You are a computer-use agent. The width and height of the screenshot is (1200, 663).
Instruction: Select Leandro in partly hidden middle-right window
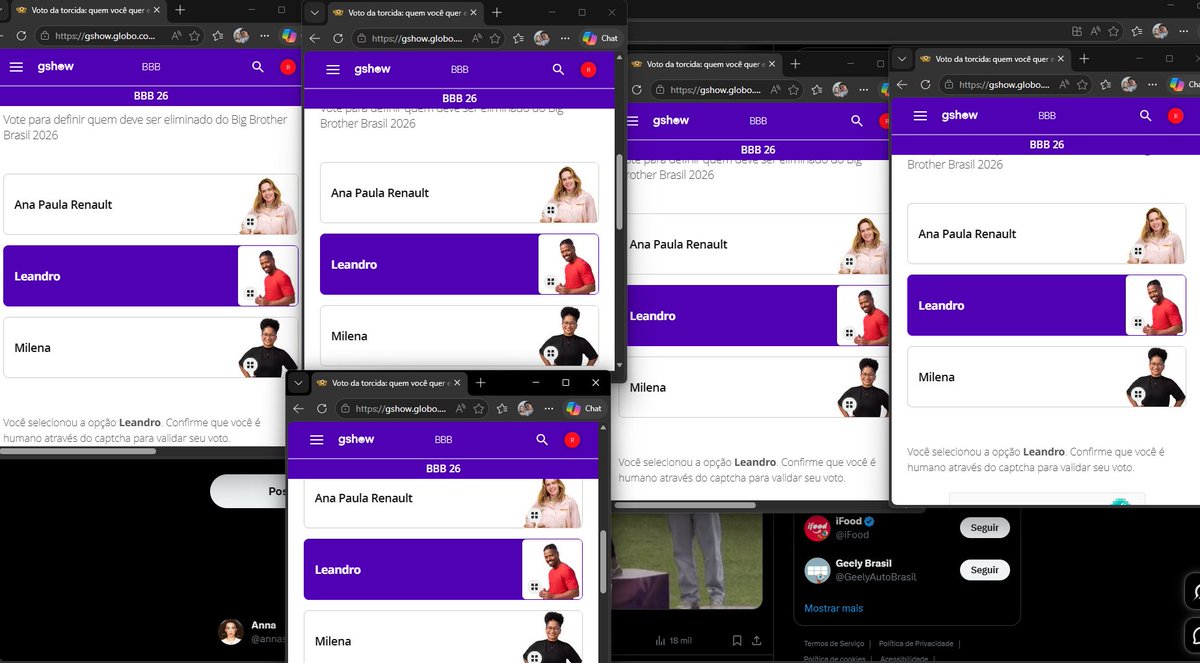click(x=753, y=316)
